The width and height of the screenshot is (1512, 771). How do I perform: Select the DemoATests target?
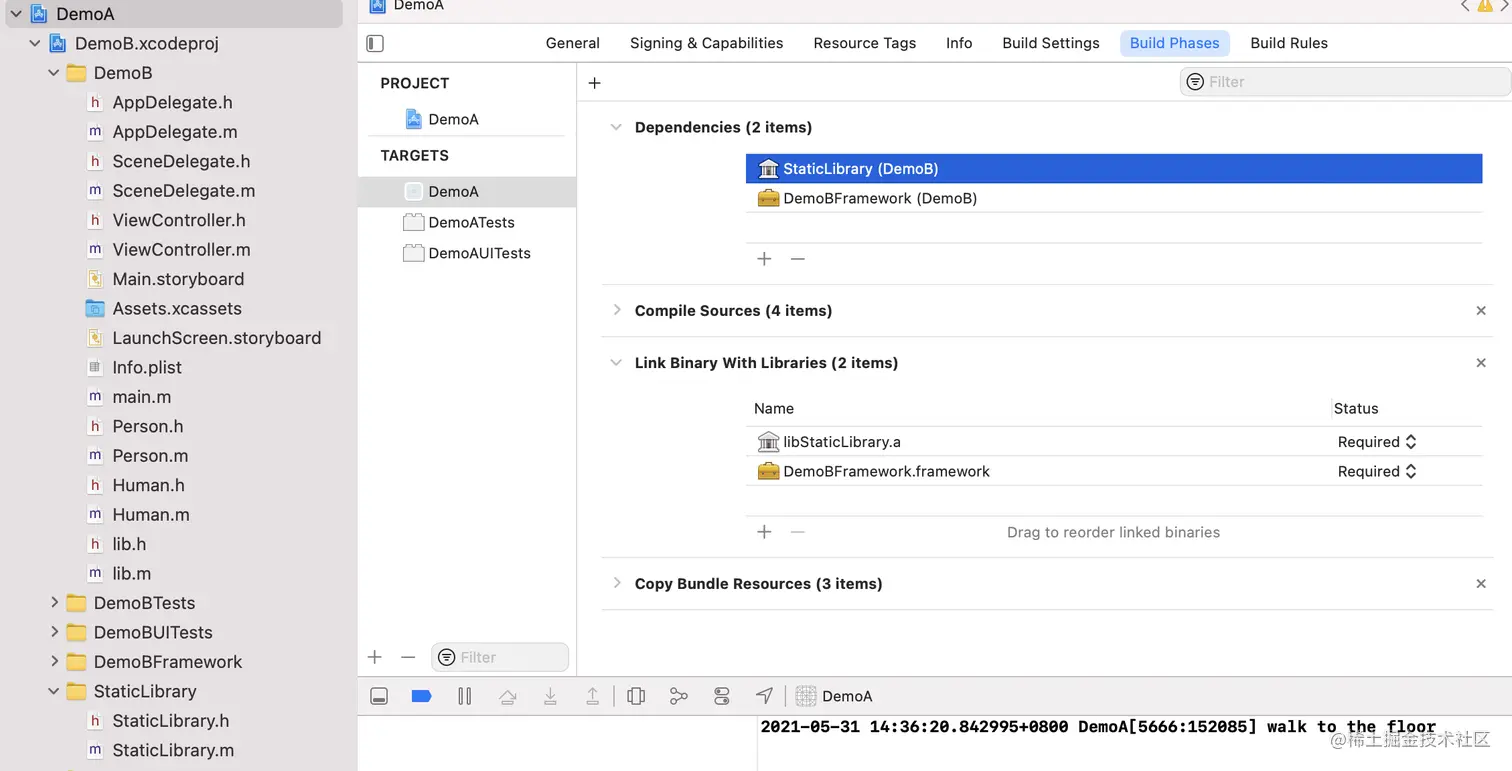(467, 223)
